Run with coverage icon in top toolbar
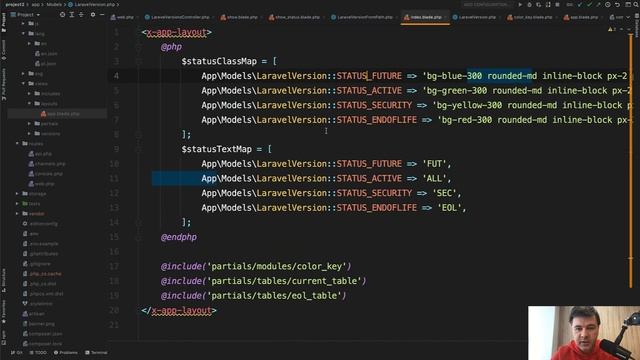Screen dimensions: 640x360 tap(539, 5)
